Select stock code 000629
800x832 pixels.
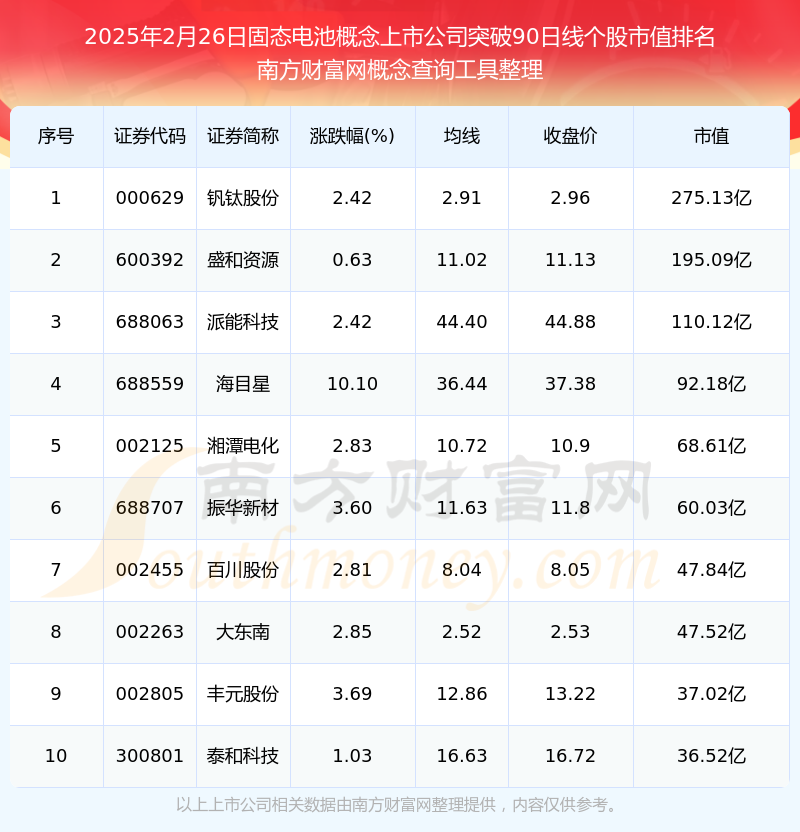coord(150,198)
